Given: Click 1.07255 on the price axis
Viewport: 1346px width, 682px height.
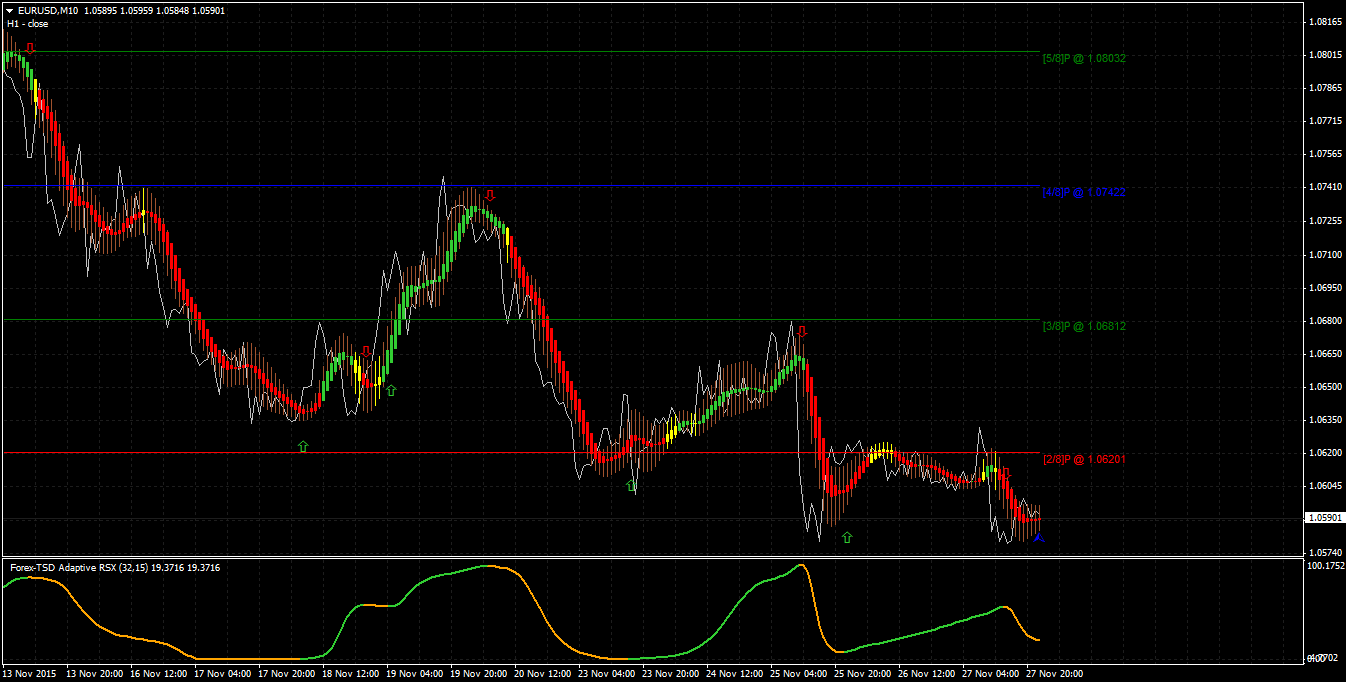Looking at the screenshot, I should (x=1324, y=220).
